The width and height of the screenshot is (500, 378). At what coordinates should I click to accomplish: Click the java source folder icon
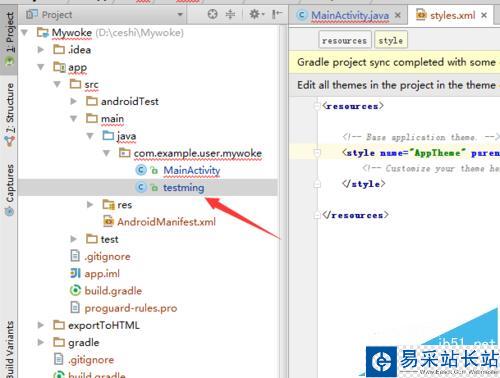pos(108,136)
